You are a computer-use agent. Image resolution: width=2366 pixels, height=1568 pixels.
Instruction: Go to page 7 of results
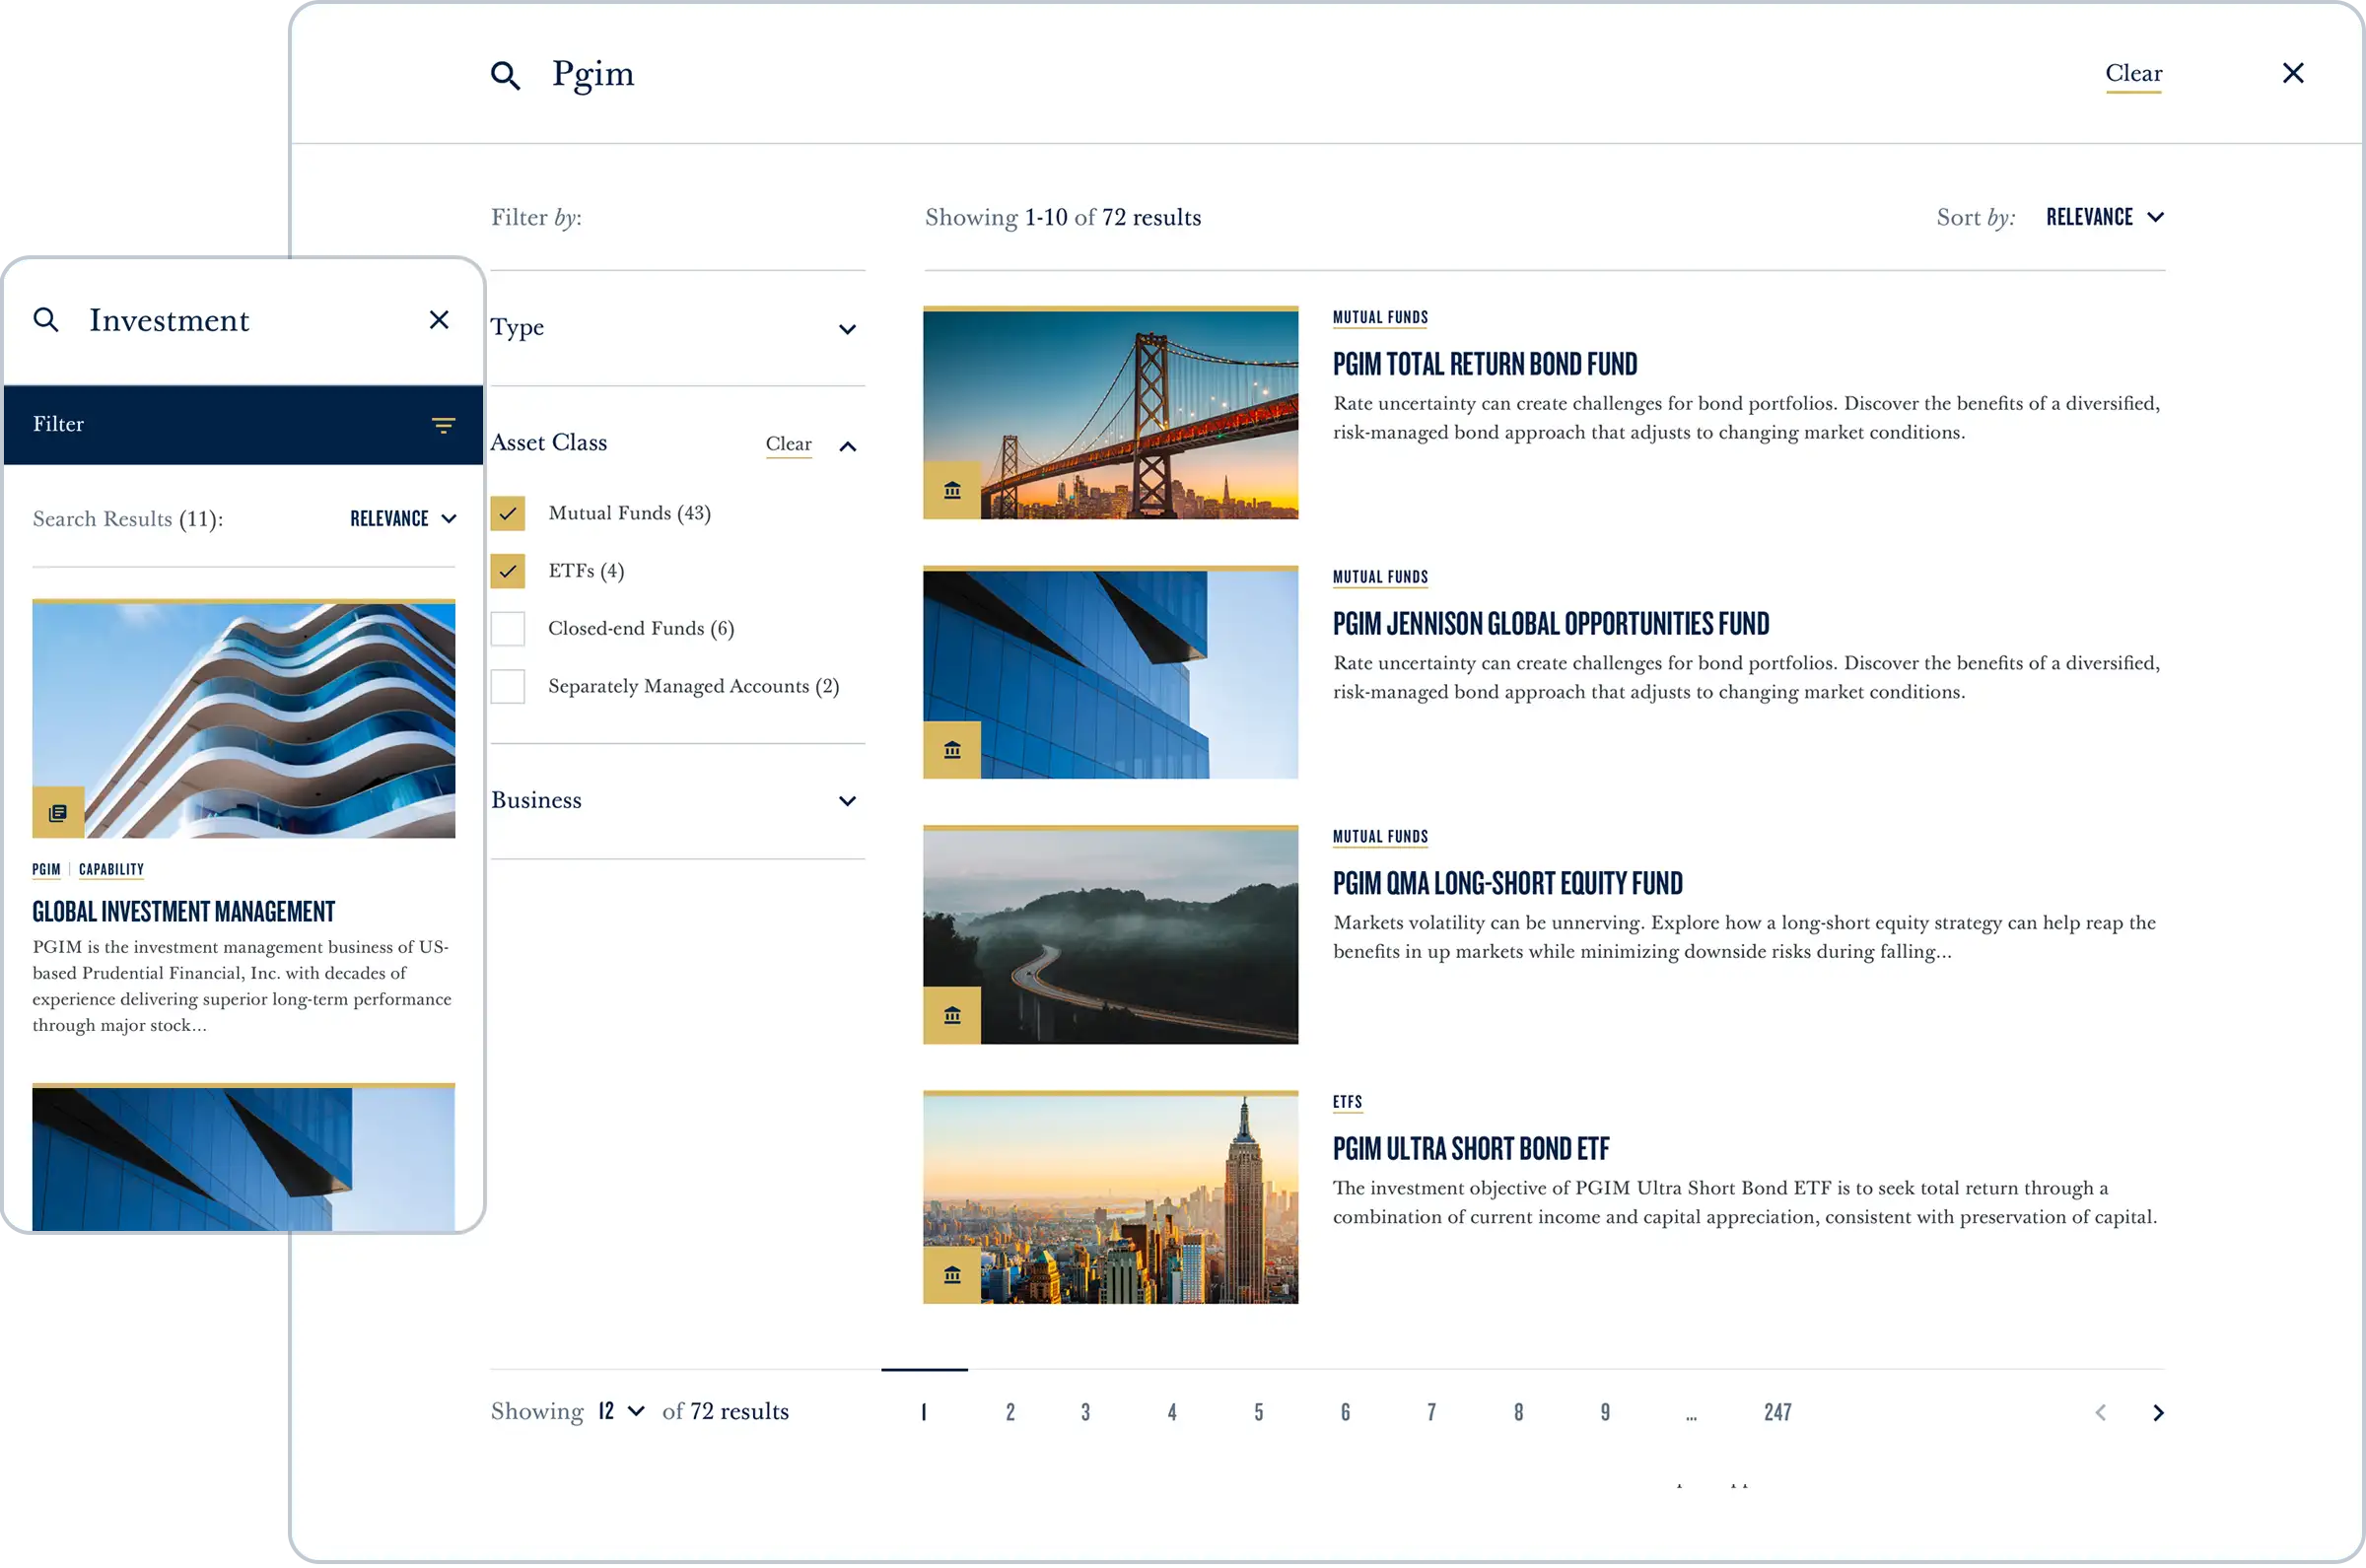point(1432,1413)
